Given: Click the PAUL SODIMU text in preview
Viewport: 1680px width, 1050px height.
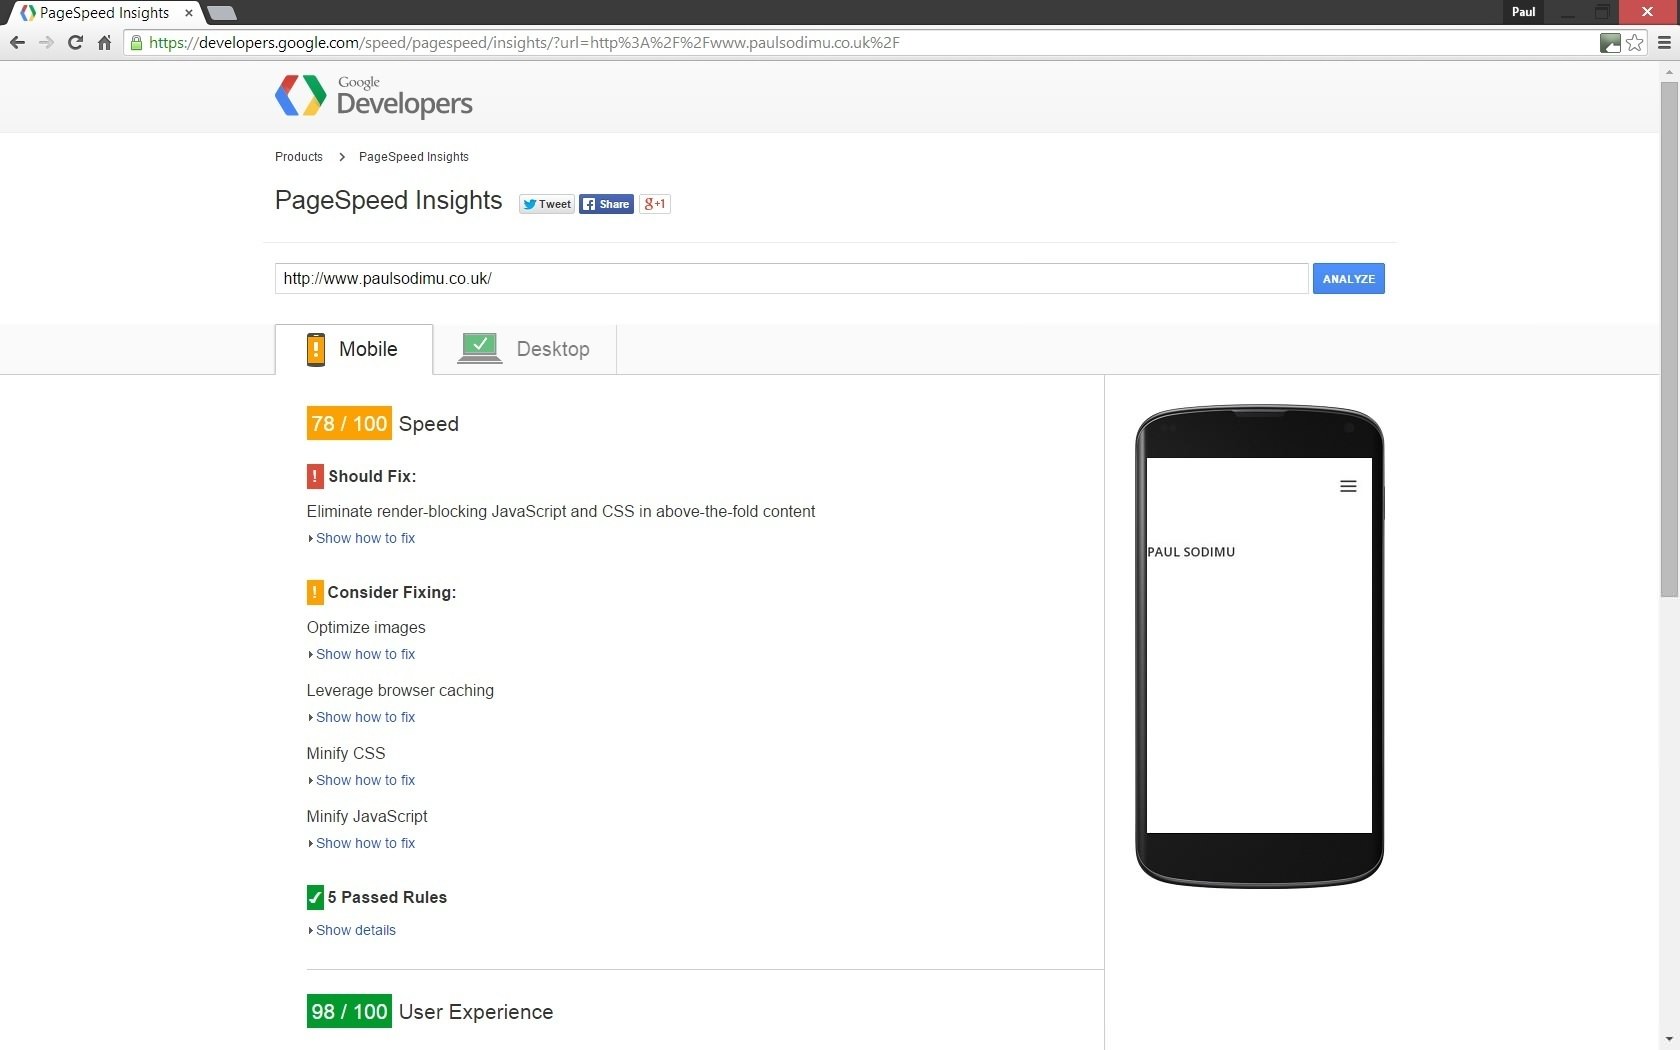Looking at the screenshot, I should (x=1191, y=552).
